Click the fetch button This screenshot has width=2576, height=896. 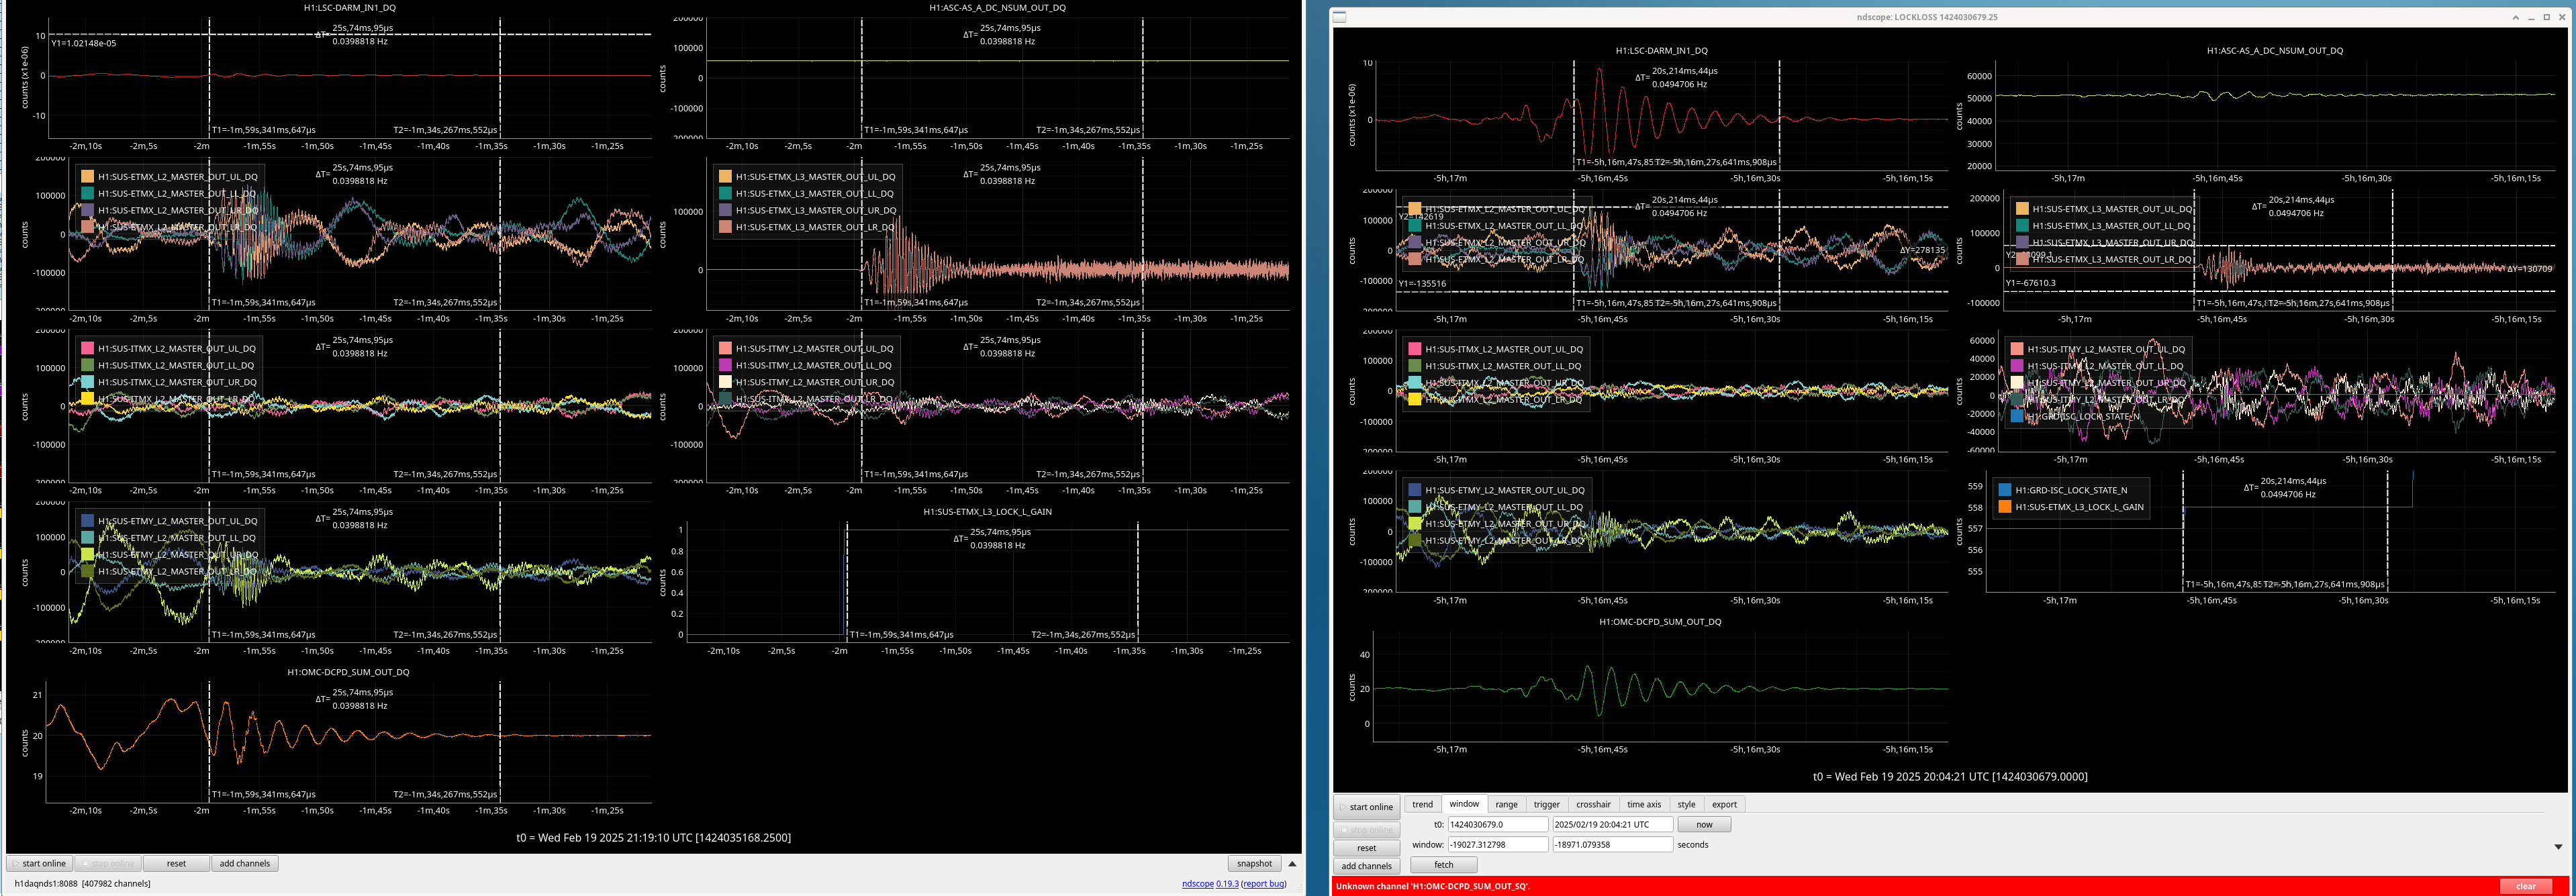click(x=1443, y=865)
